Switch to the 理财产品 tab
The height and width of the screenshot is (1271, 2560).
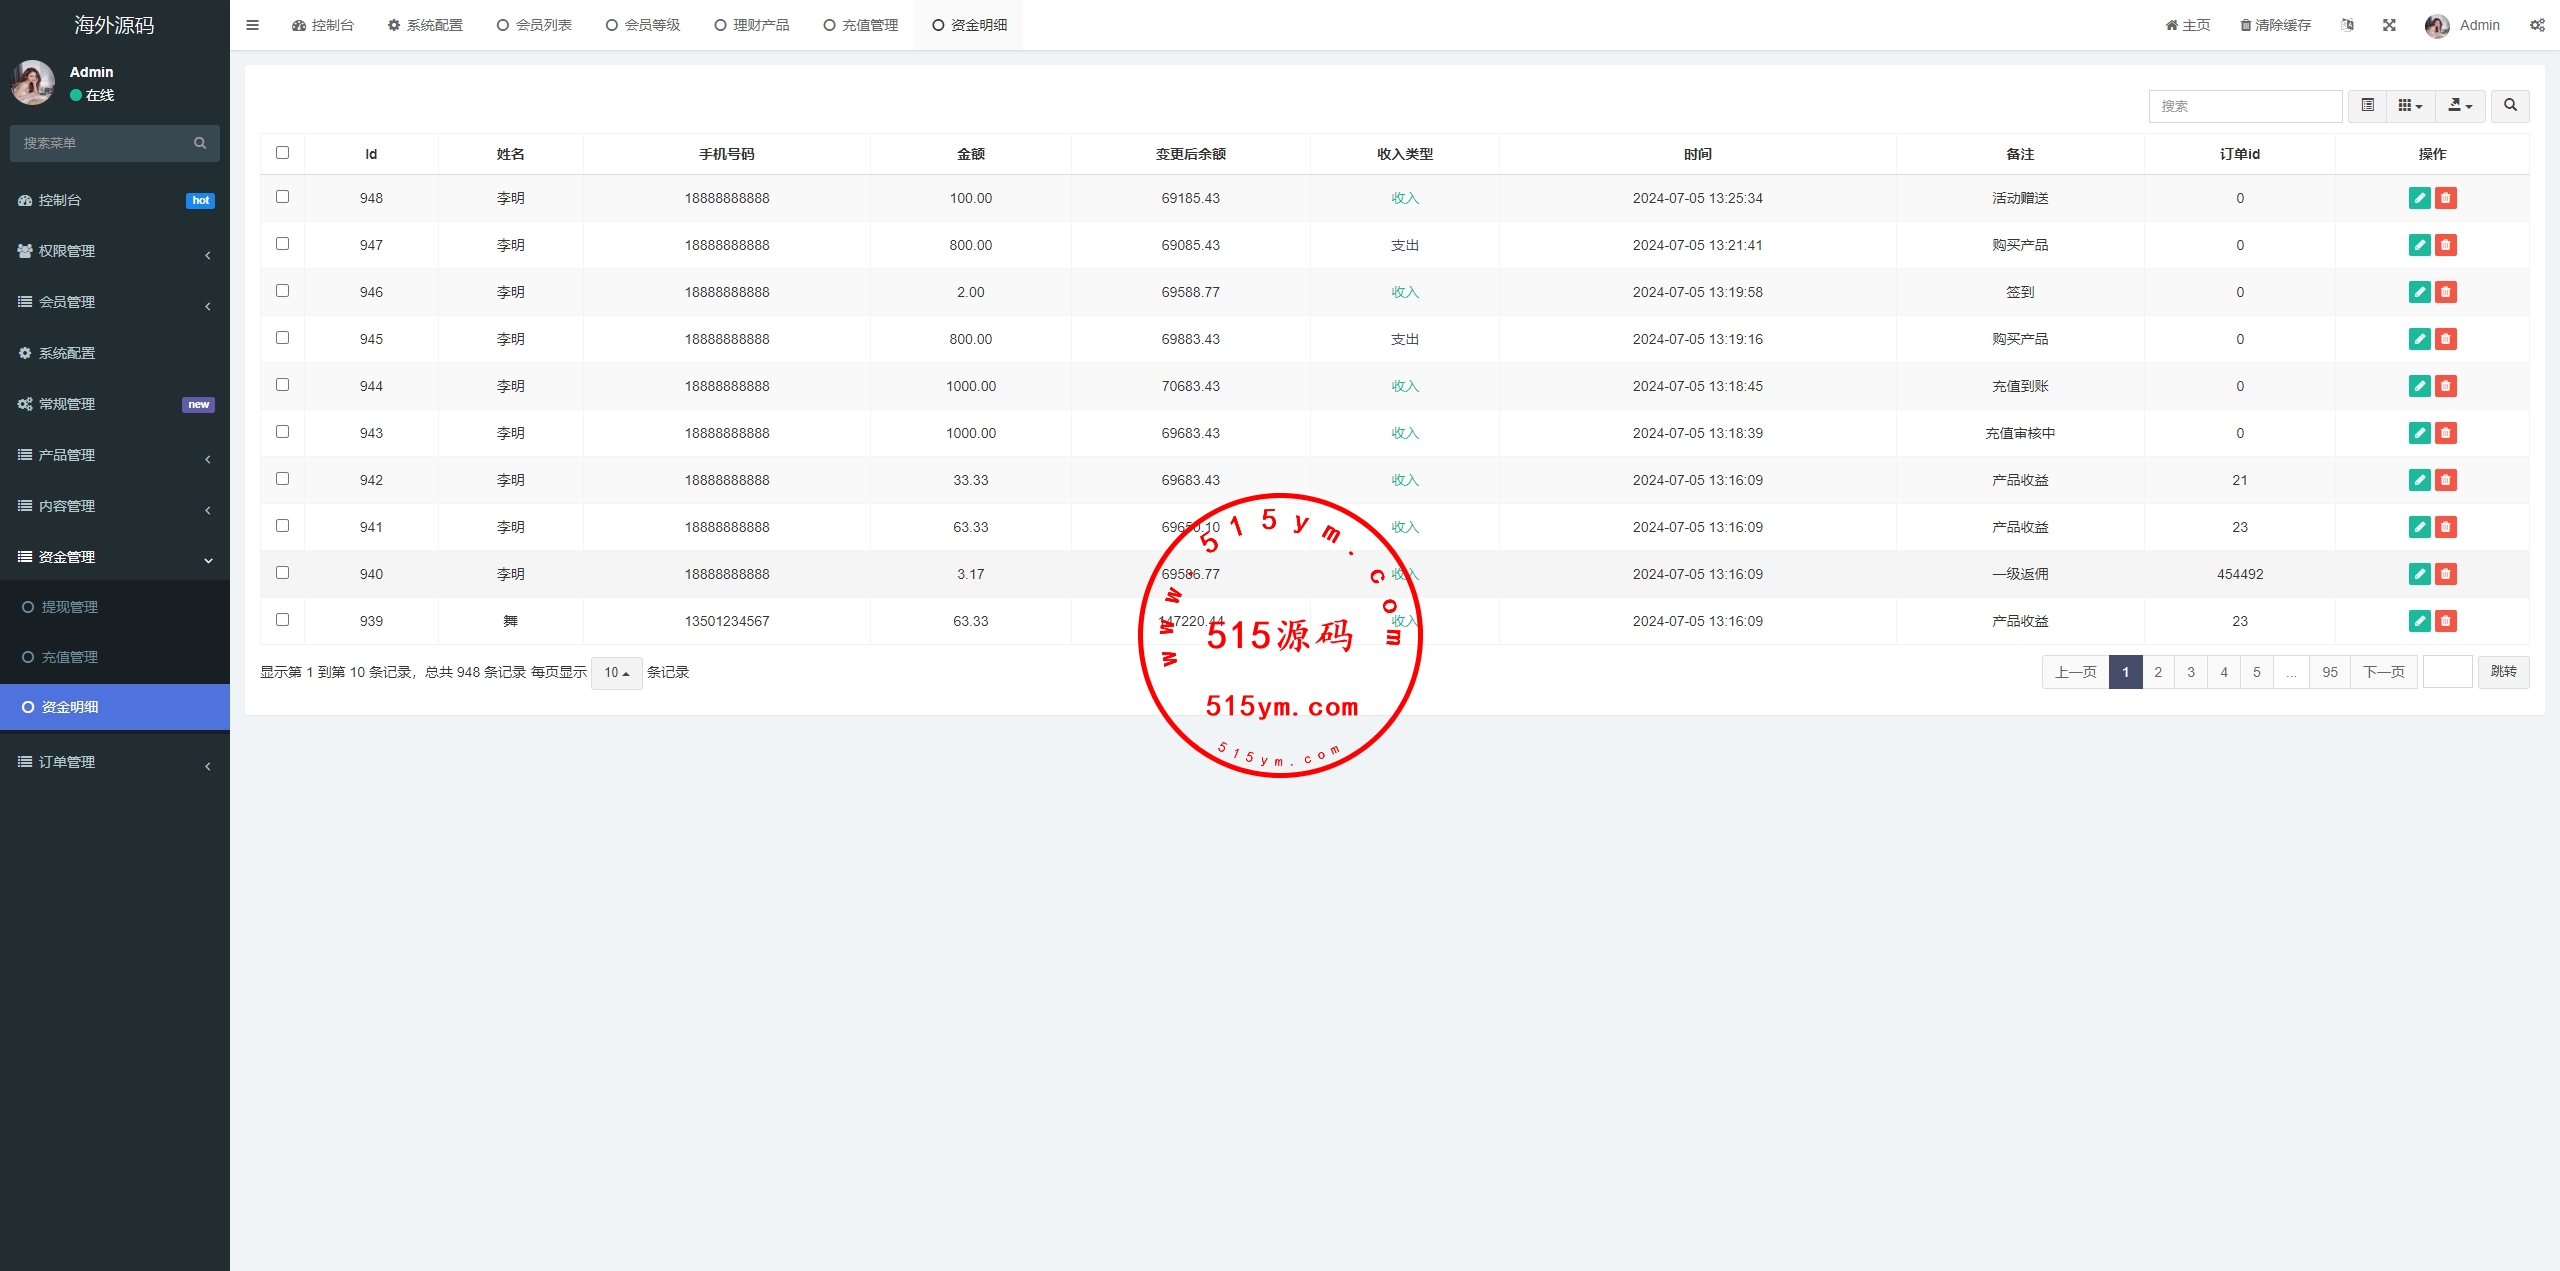click(x=752, y=25)
